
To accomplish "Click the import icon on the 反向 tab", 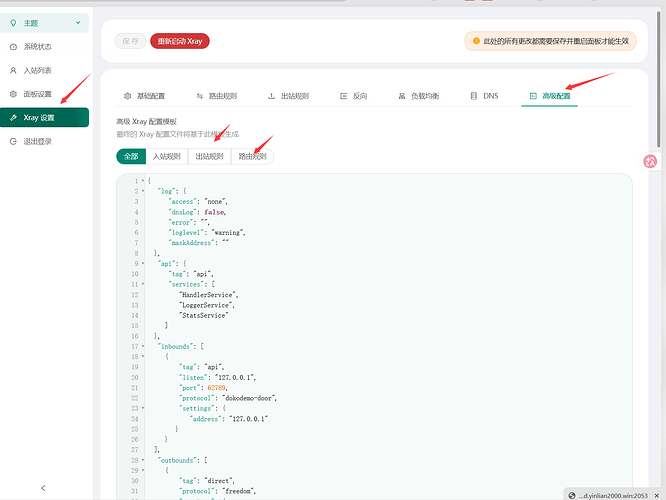I will click(x=344, y=96).
